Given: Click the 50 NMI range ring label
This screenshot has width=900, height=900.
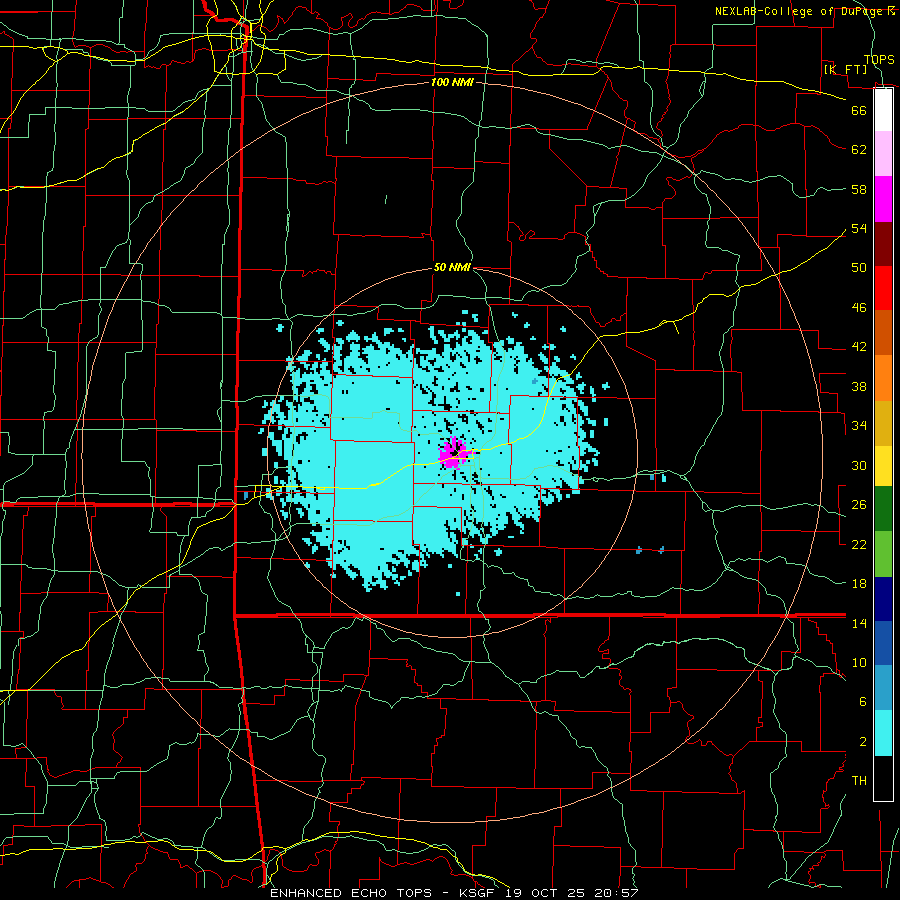Looking at the screenshot, I should 452,267.
